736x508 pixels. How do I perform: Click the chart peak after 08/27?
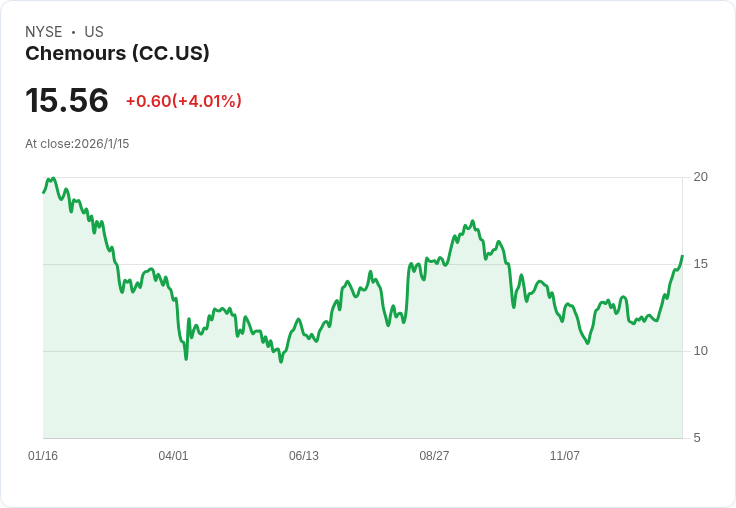click(473, 221)
